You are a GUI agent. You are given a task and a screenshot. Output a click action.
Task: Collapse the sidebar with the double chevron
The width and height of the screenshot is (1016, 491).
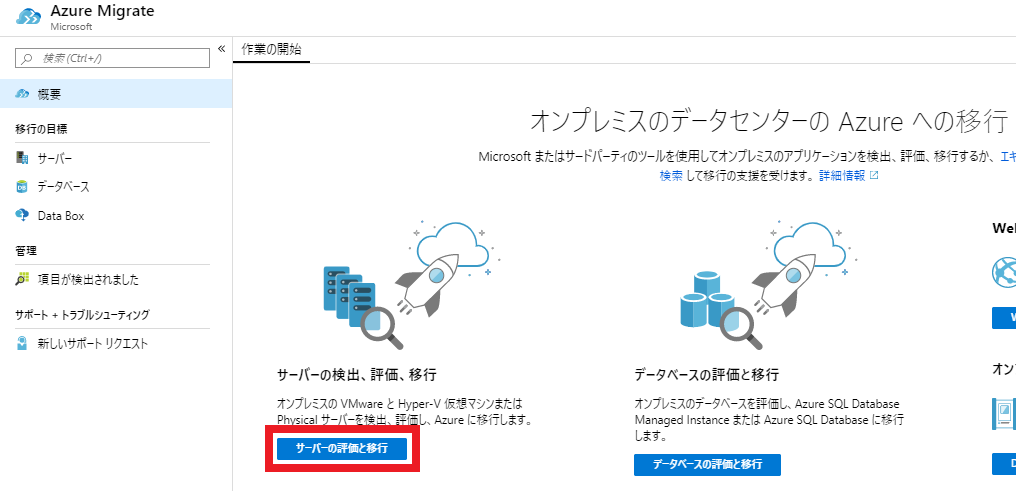pos(221,49)
